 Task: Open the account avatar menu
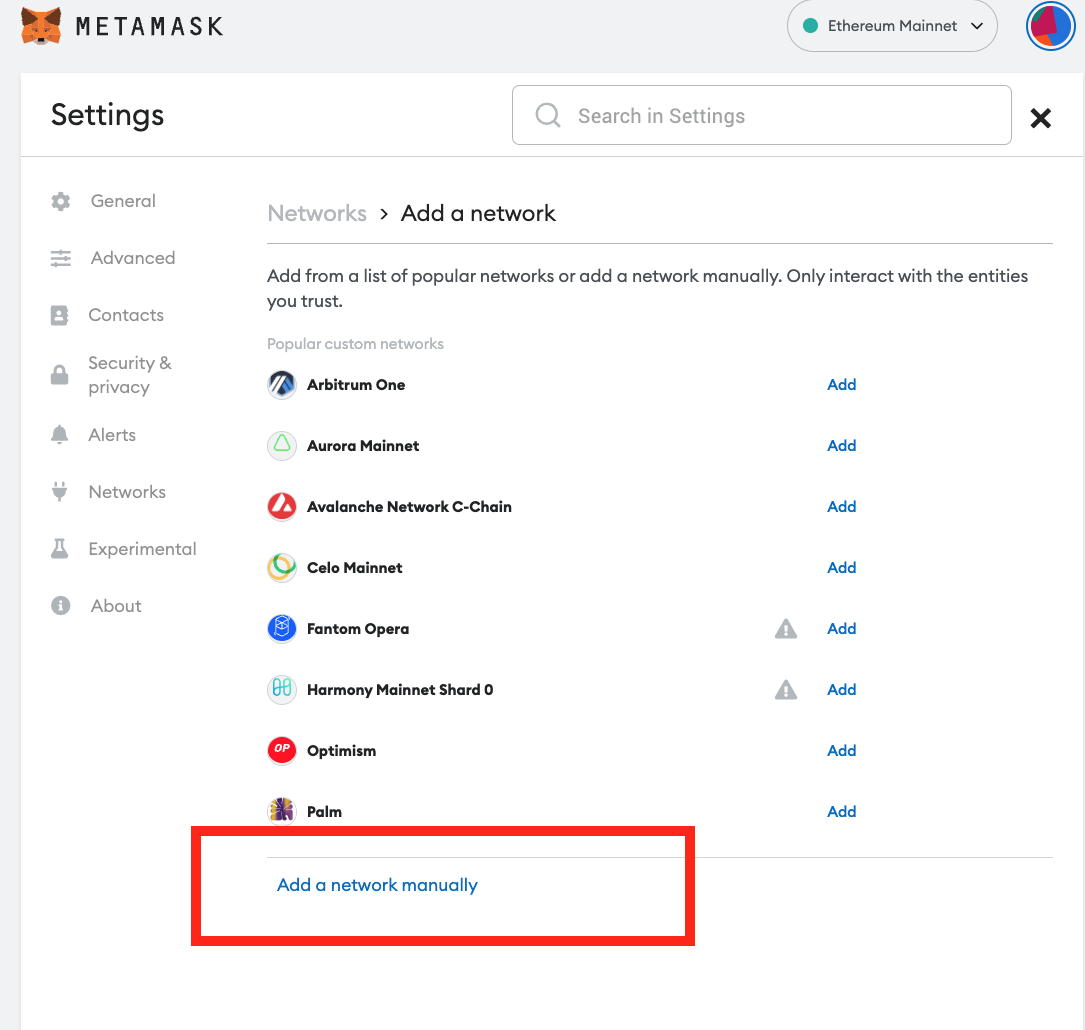pyautogui.click(x=1050, y=26)
